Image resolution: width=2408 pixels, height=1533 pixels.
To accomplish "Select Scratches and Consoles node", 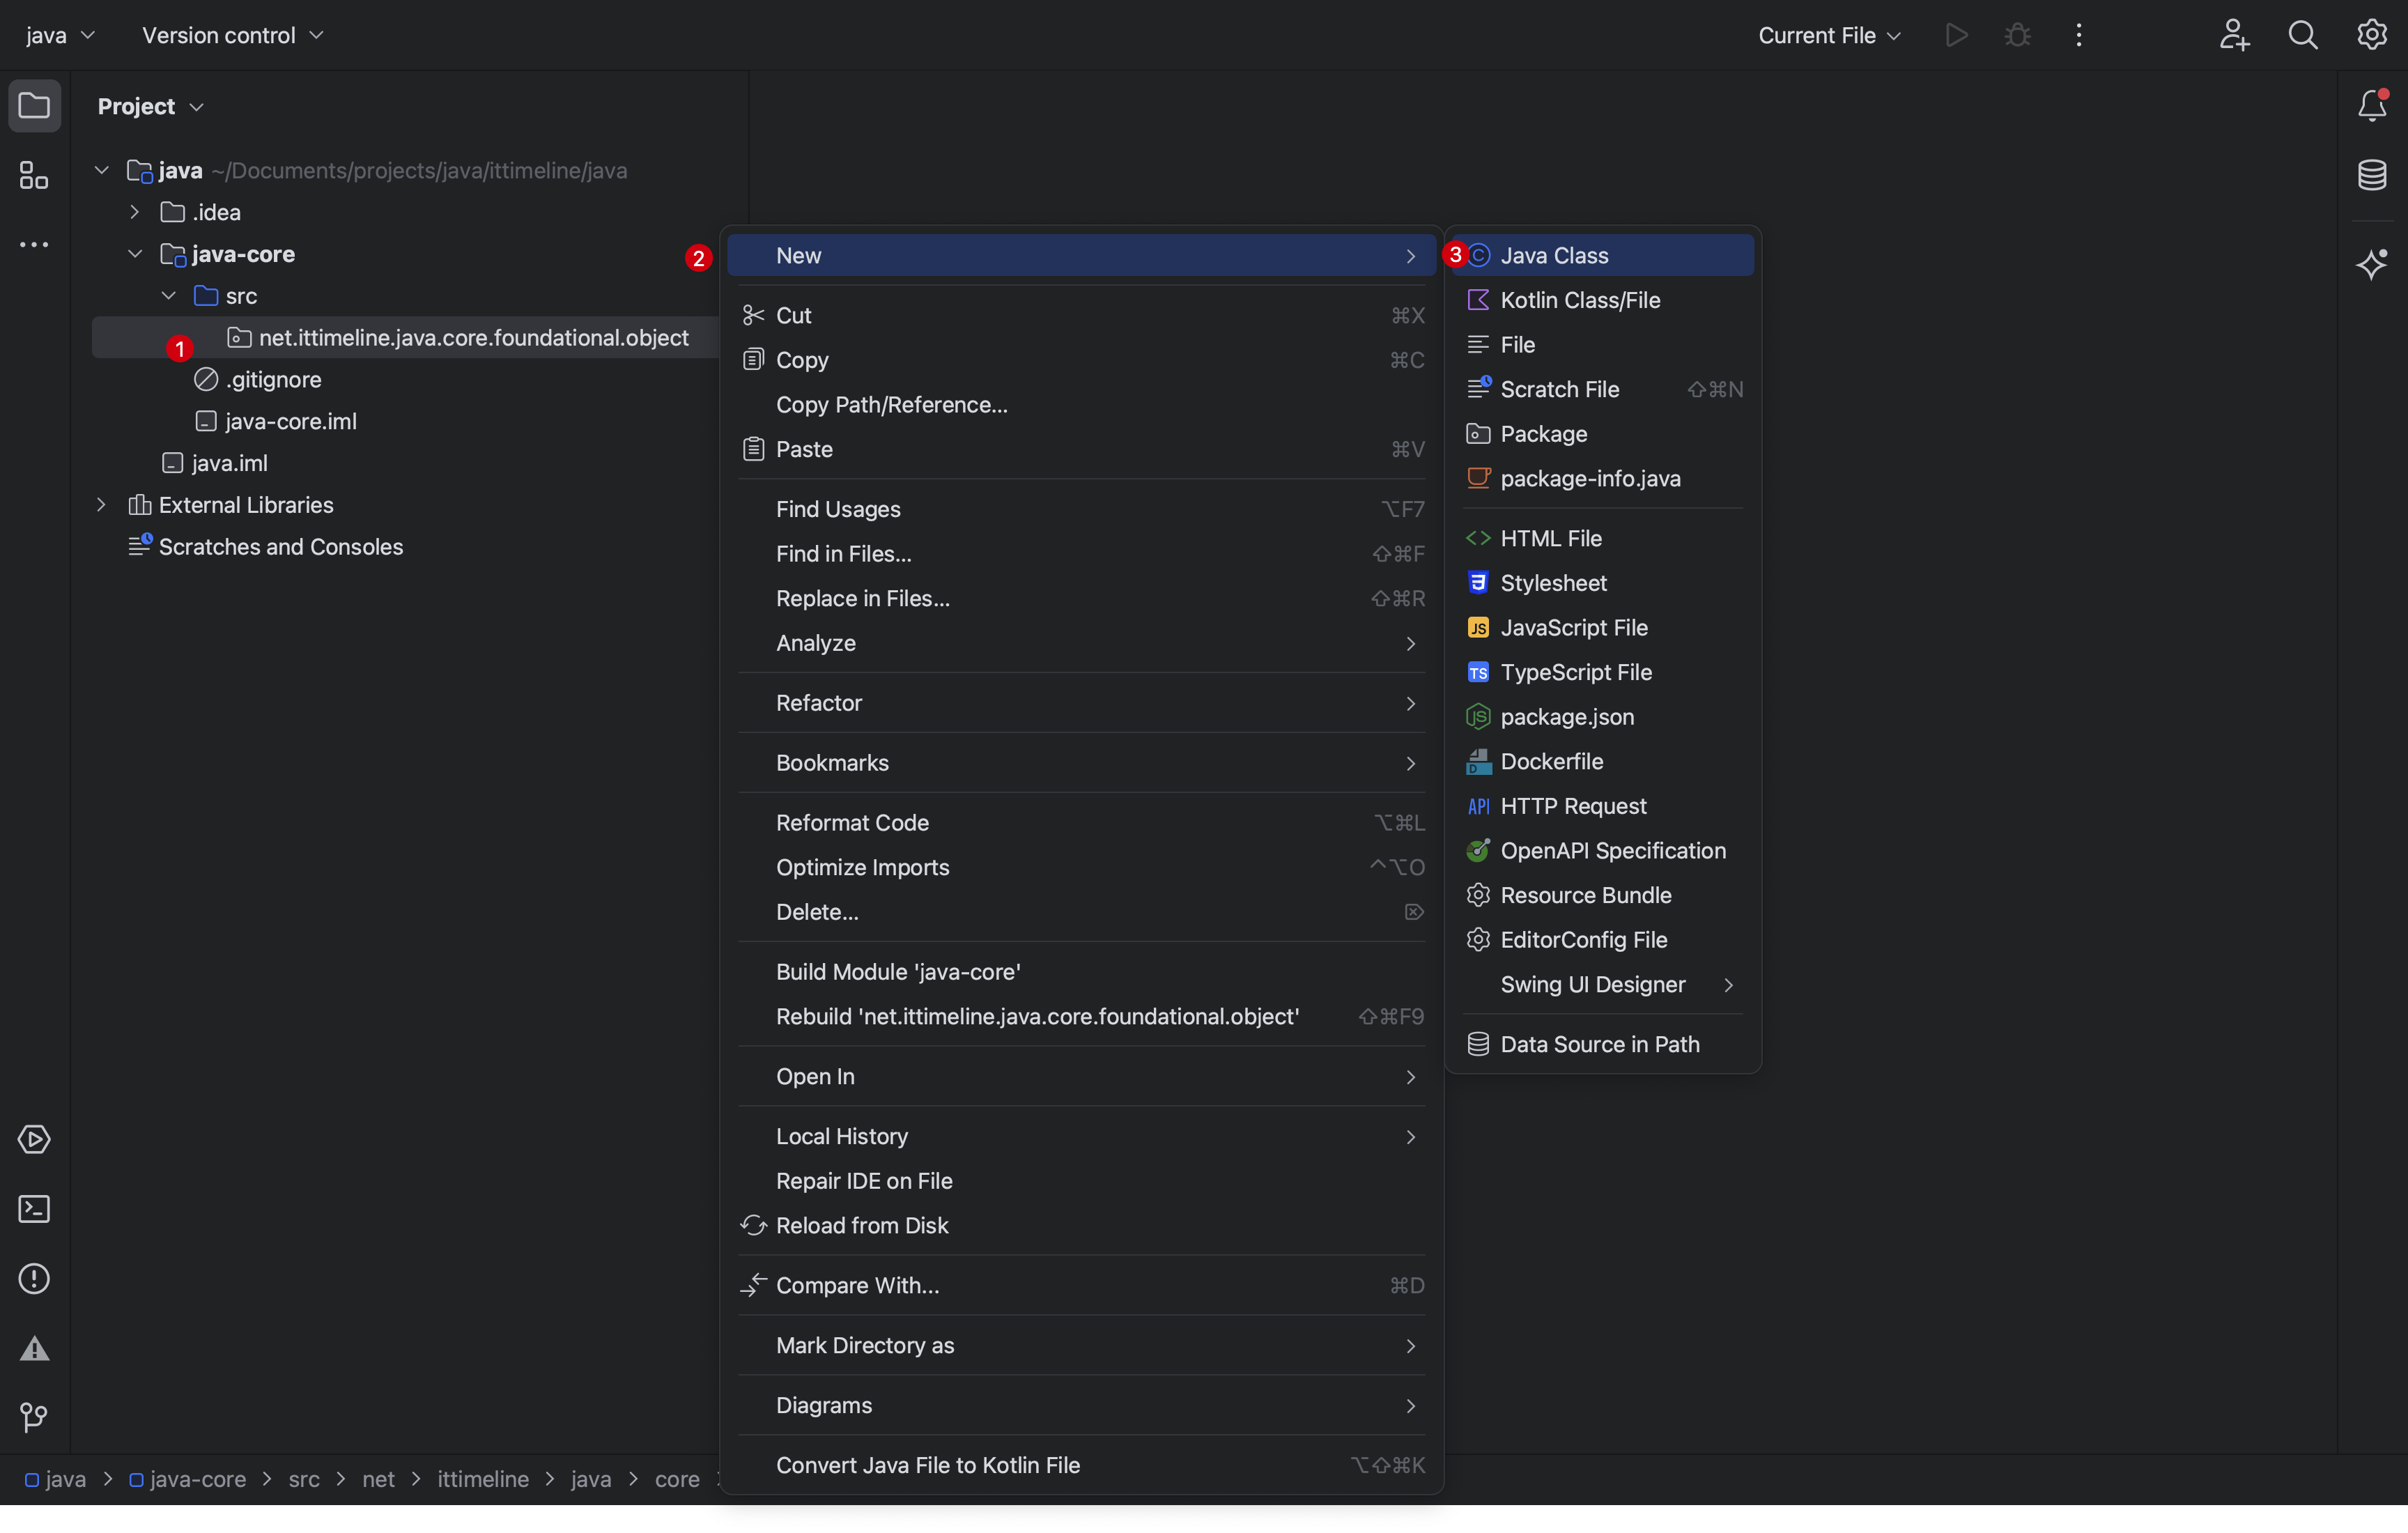I will click(x=266, y=547).
